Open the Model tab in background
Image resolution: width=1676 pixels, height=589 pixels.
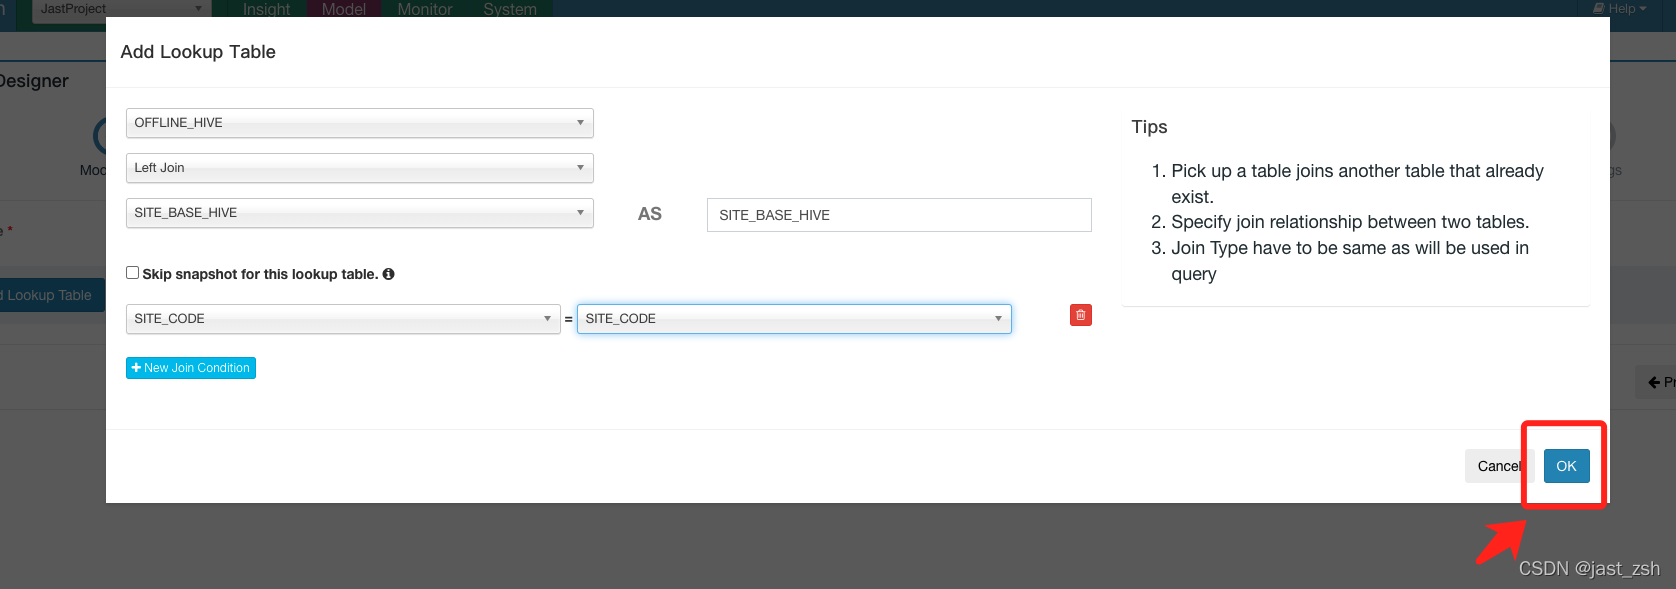point(343,9)
